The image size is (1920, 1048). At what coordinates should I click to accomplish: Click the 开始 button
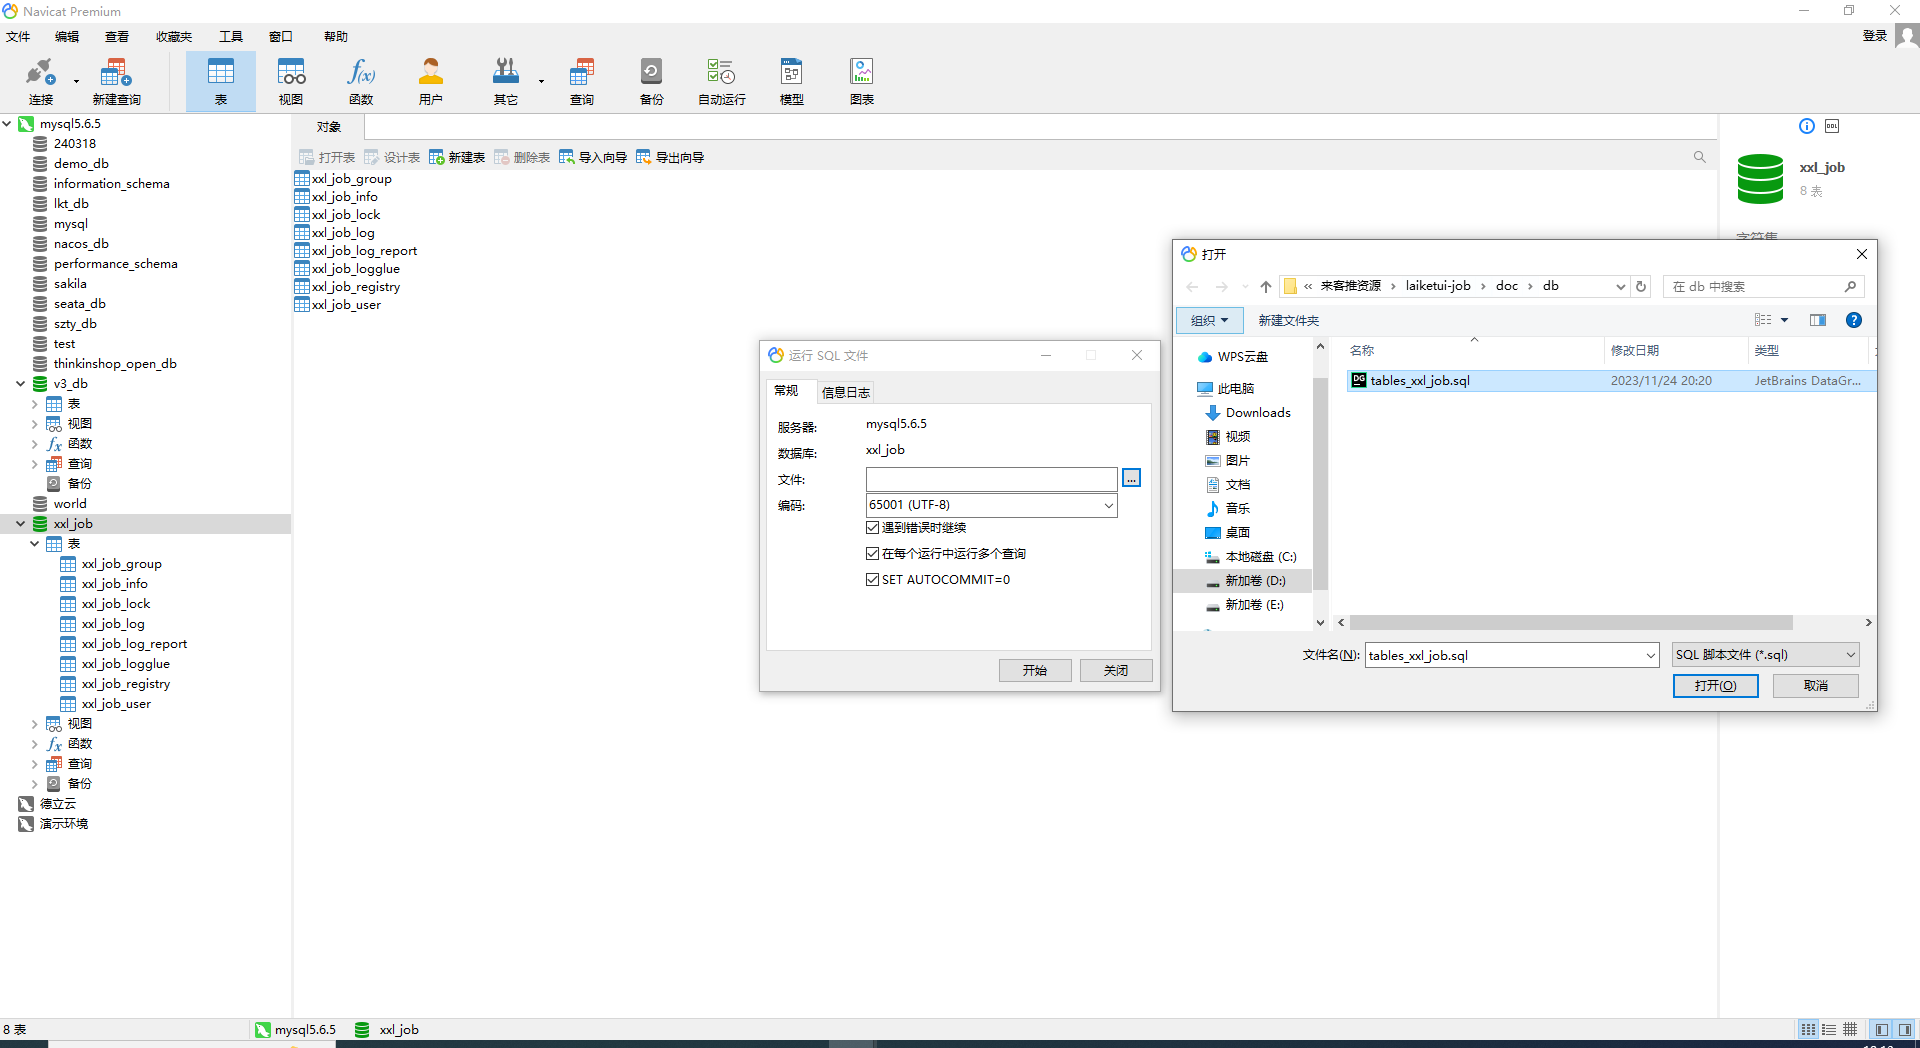click(x=1035, y=670)
